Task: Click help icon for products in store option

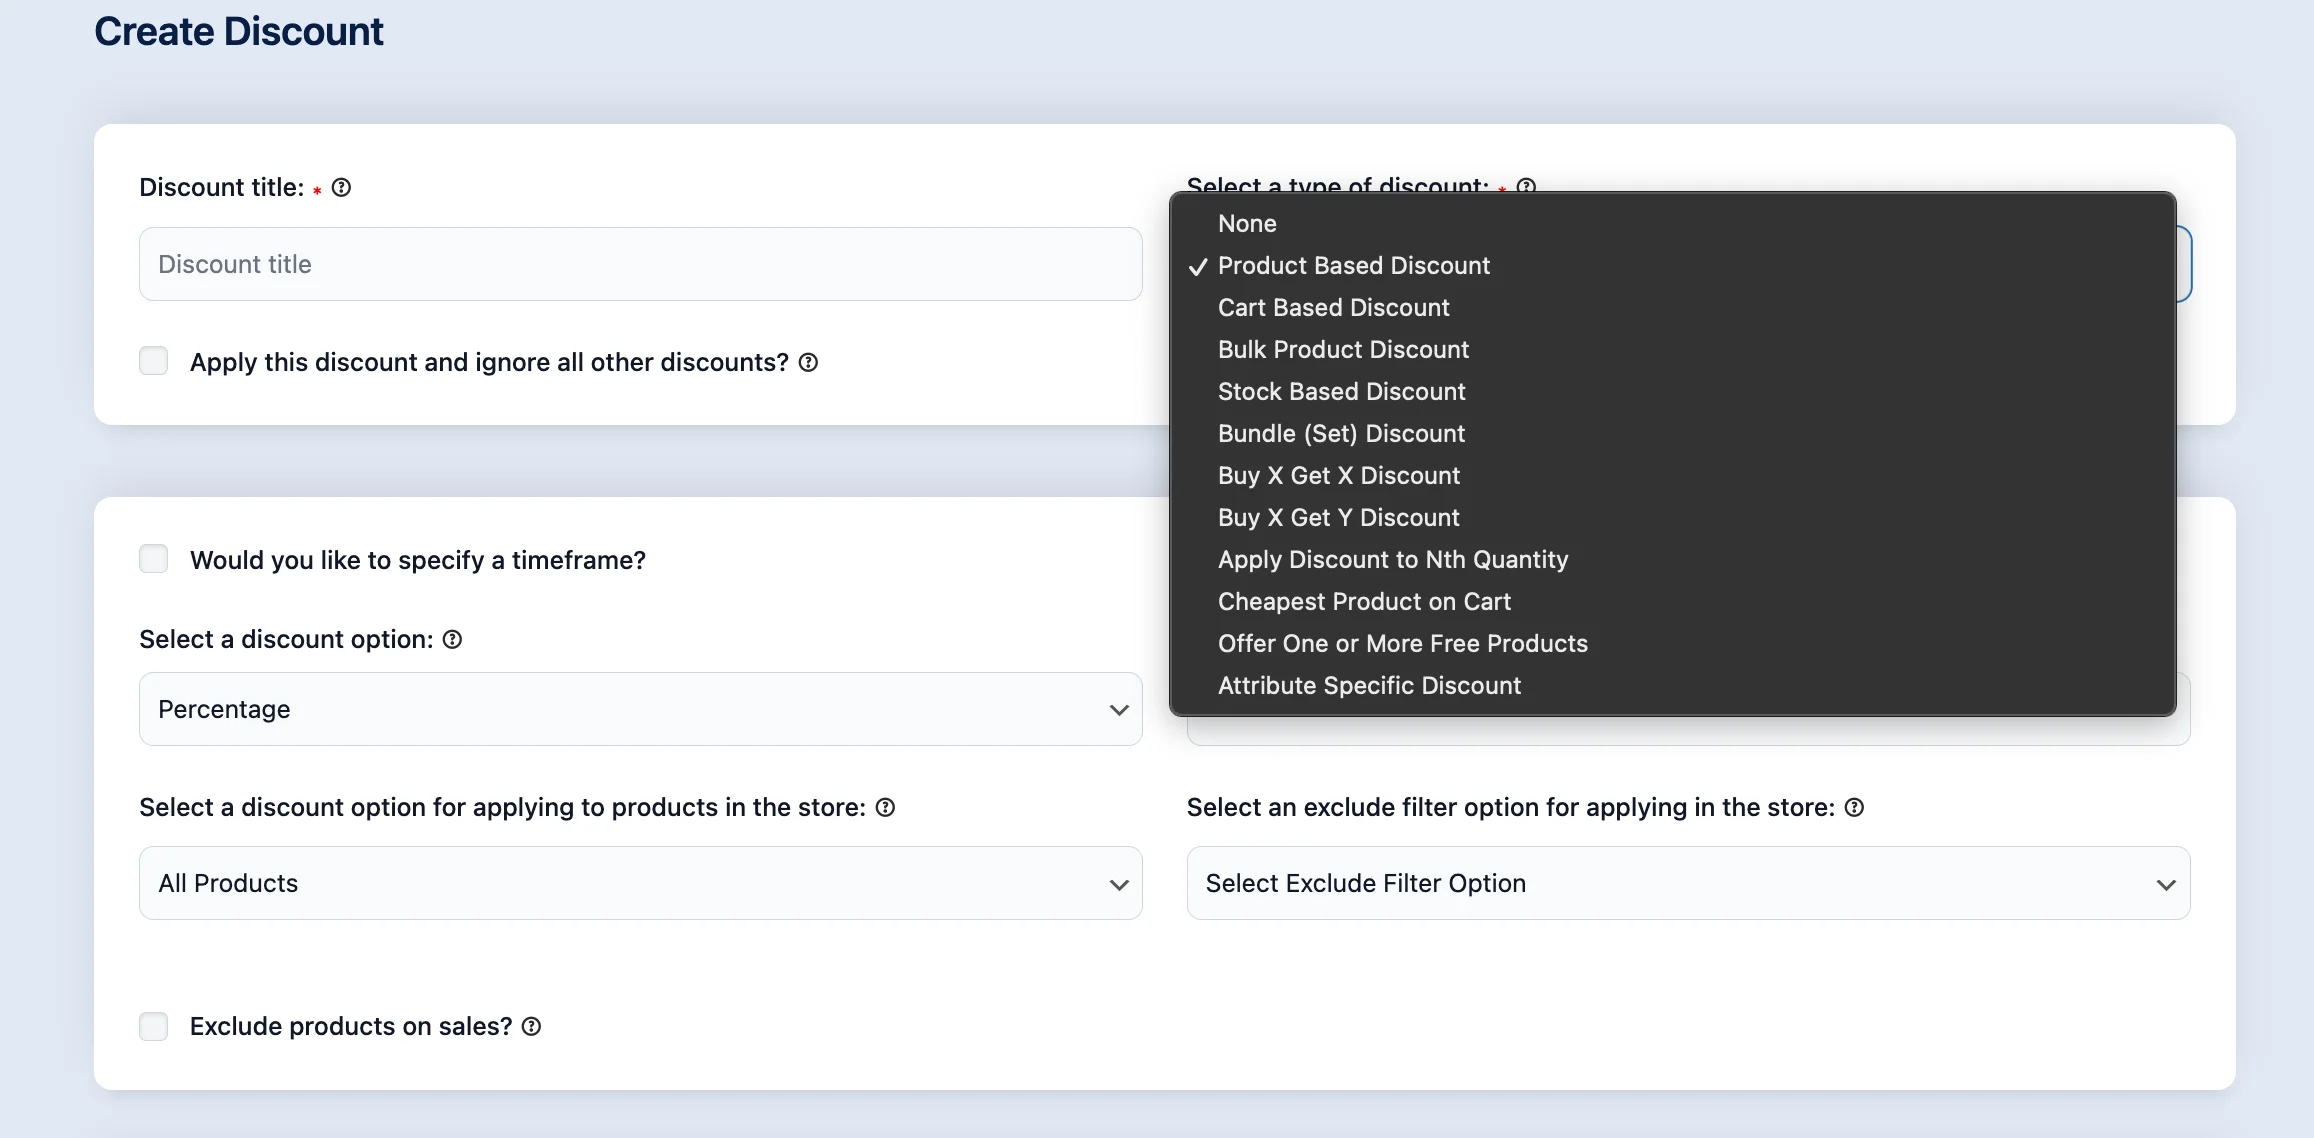Action: (x=885, y=808)
